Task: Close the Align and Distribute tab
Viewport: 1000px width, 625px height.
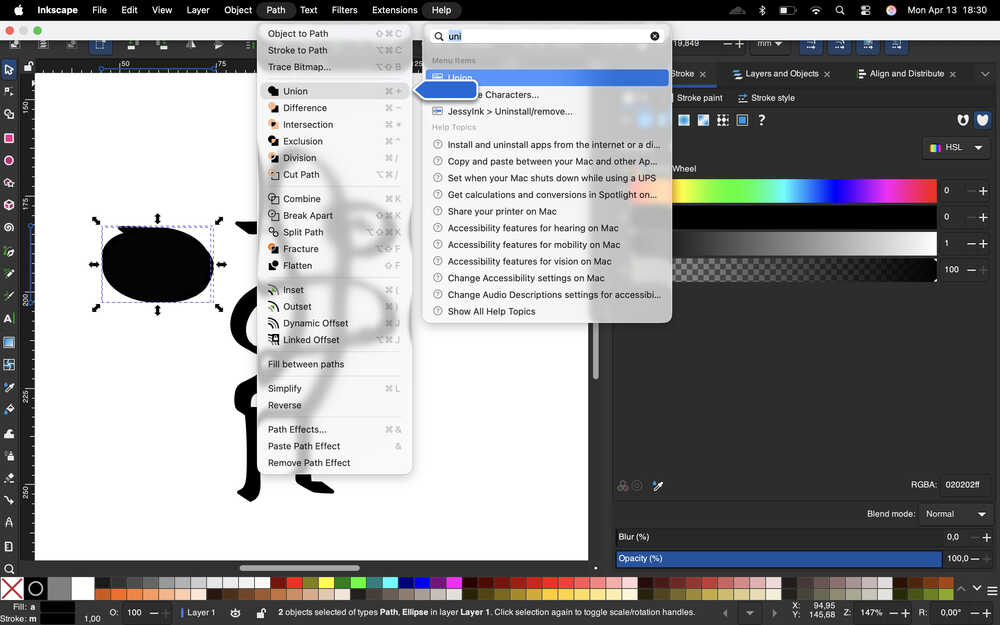Action: 953,75
